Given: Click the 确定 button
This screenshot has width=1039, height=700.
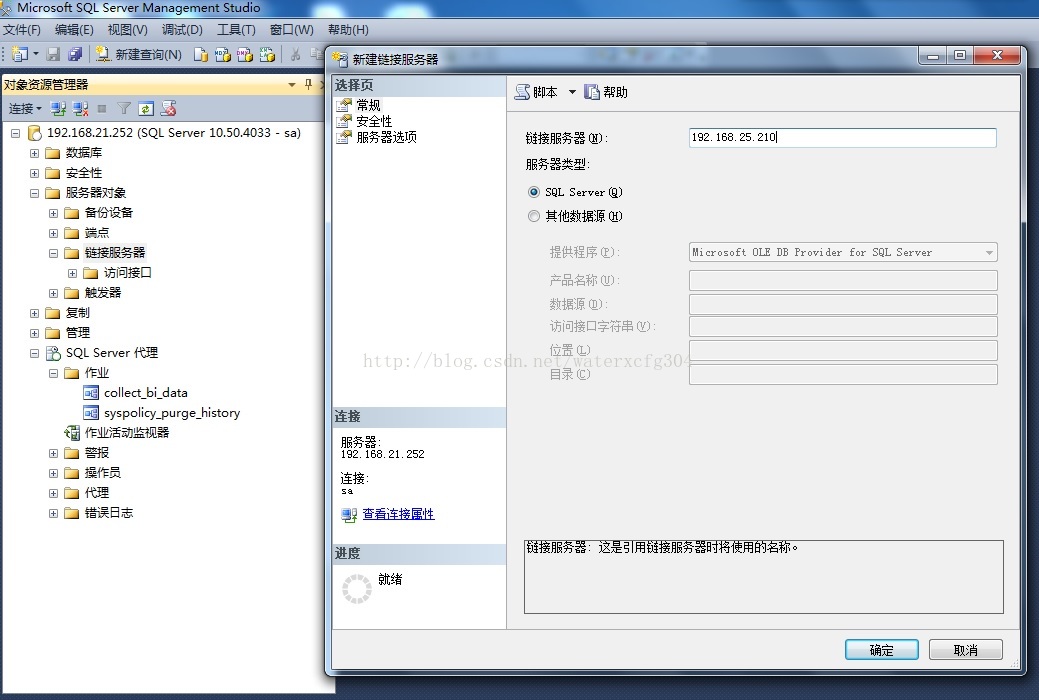Looking at the screenshot, I should (881, 650).
